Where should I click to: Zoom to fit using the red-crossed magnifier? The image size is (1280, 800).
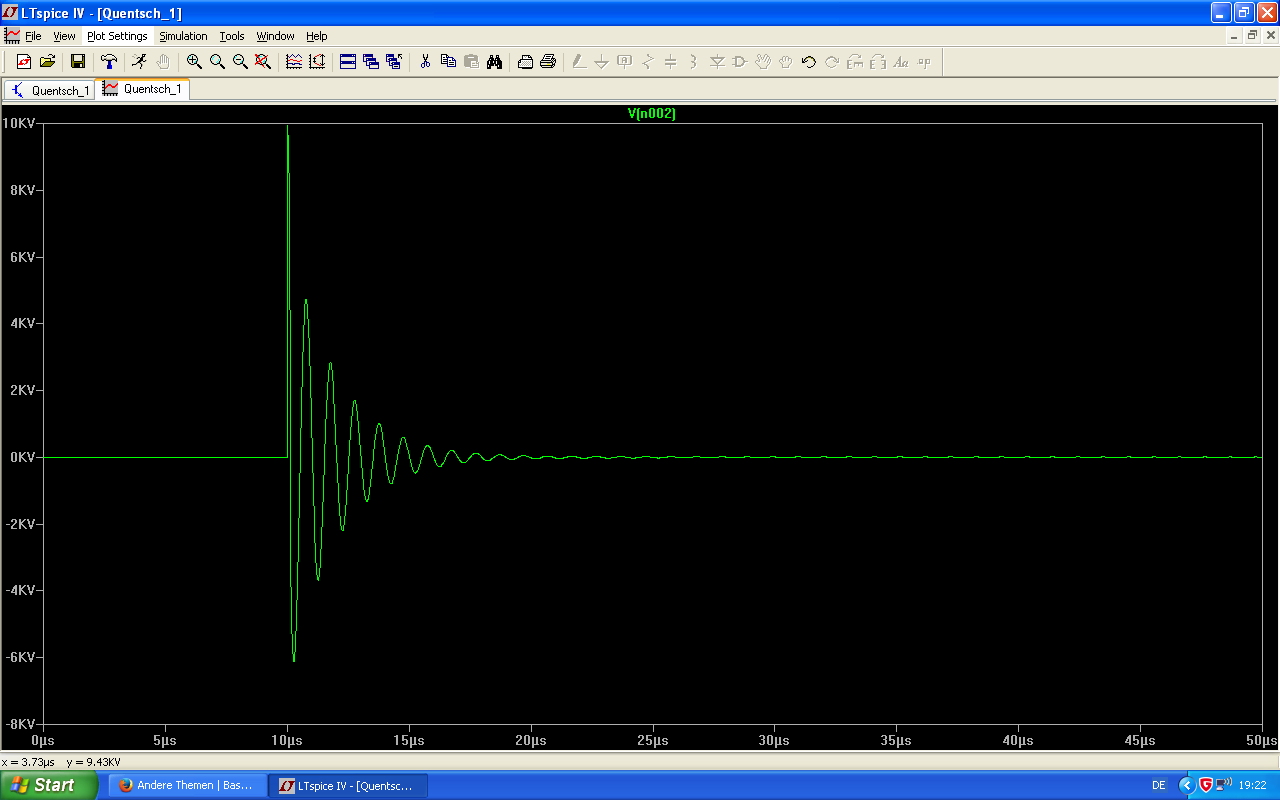(x=263, y=62)
